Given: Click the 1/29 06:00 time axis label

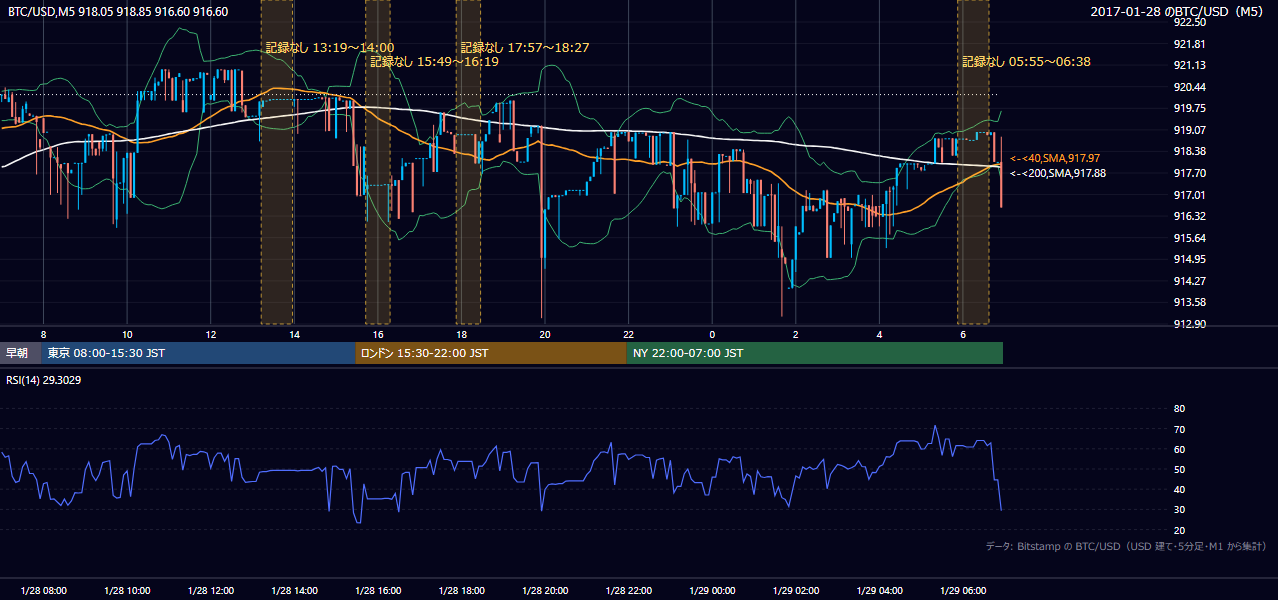Looking at the screenshot, I should point(963,591).
